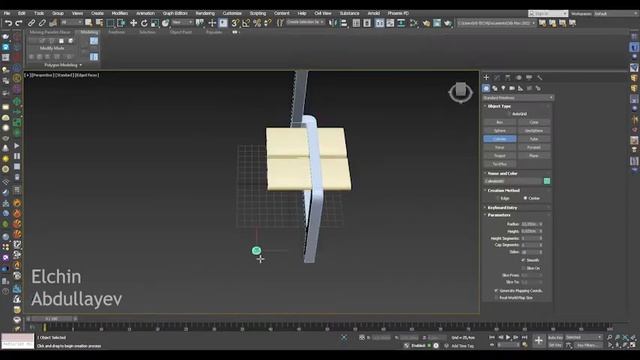Toggle the Window/Crossing selection icon

[121, 23]
